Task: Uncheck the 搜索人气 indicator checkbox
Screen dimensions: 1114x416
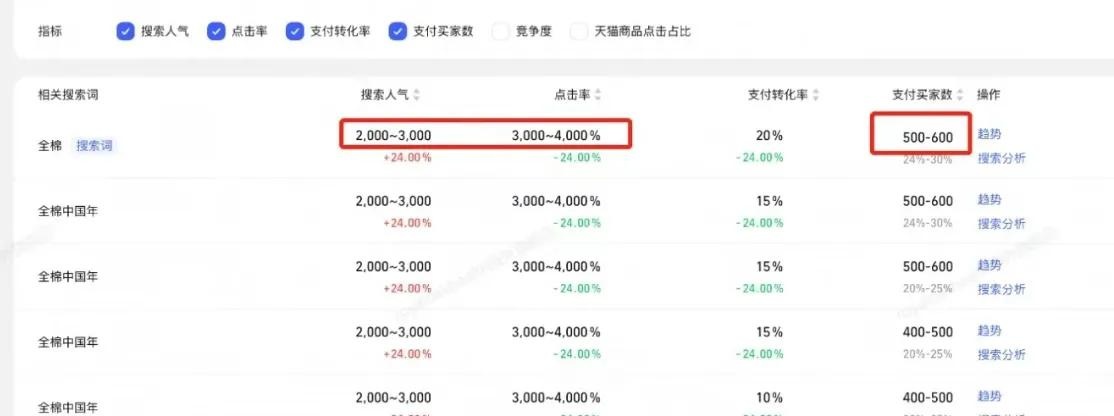Action: [x=125, y=31]
